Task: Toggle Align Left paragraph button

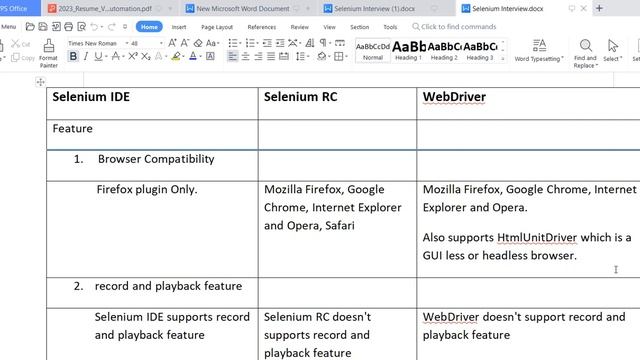Action: point(232,56)
